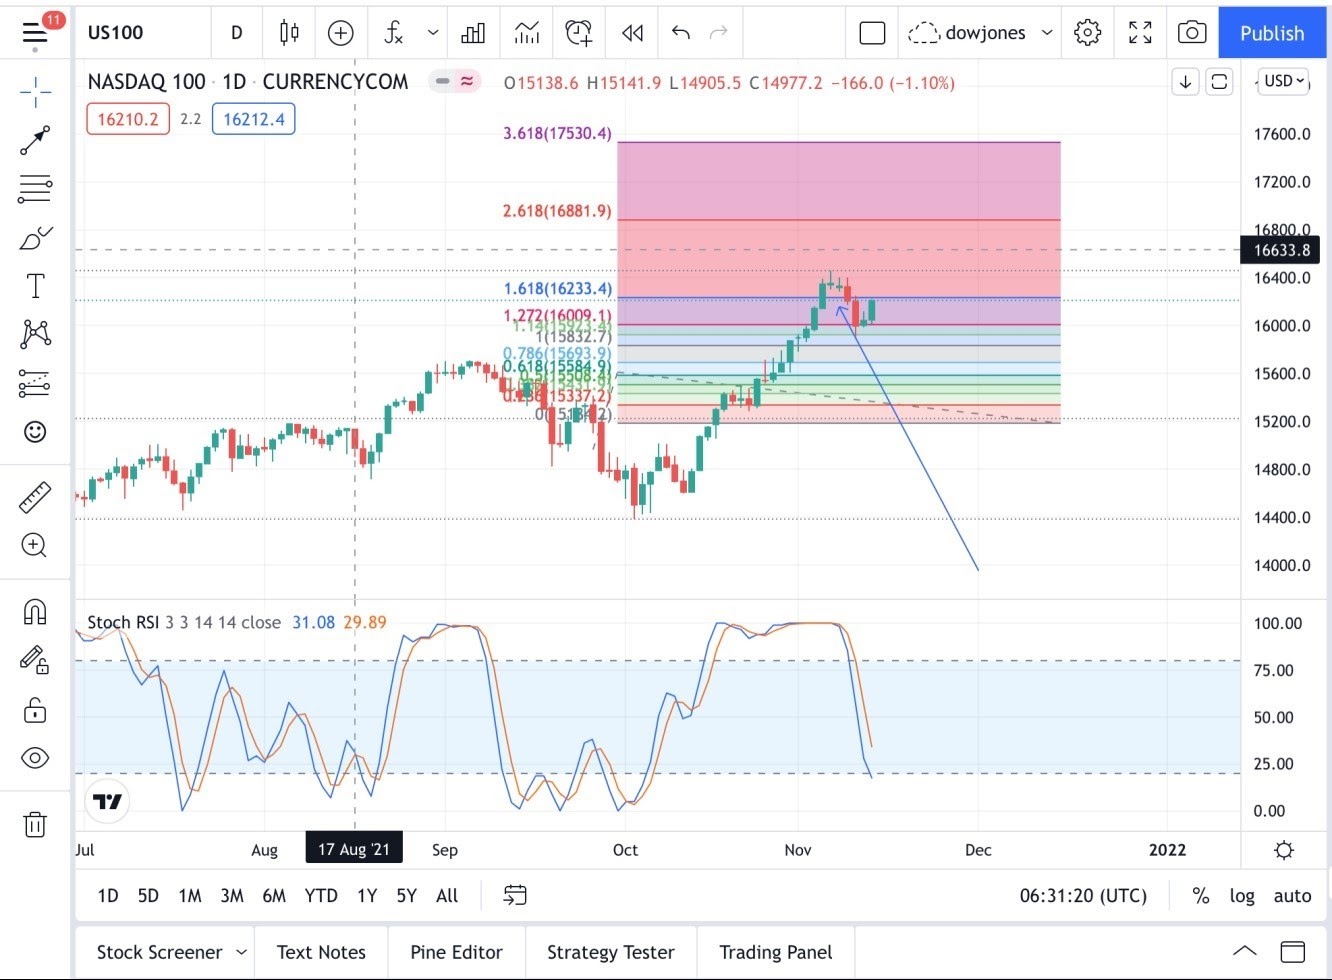Image resolution: width=1332 pixels, height=980 pixels.
Task: Open the go to date calendar
Action: (x=515, y=895)
